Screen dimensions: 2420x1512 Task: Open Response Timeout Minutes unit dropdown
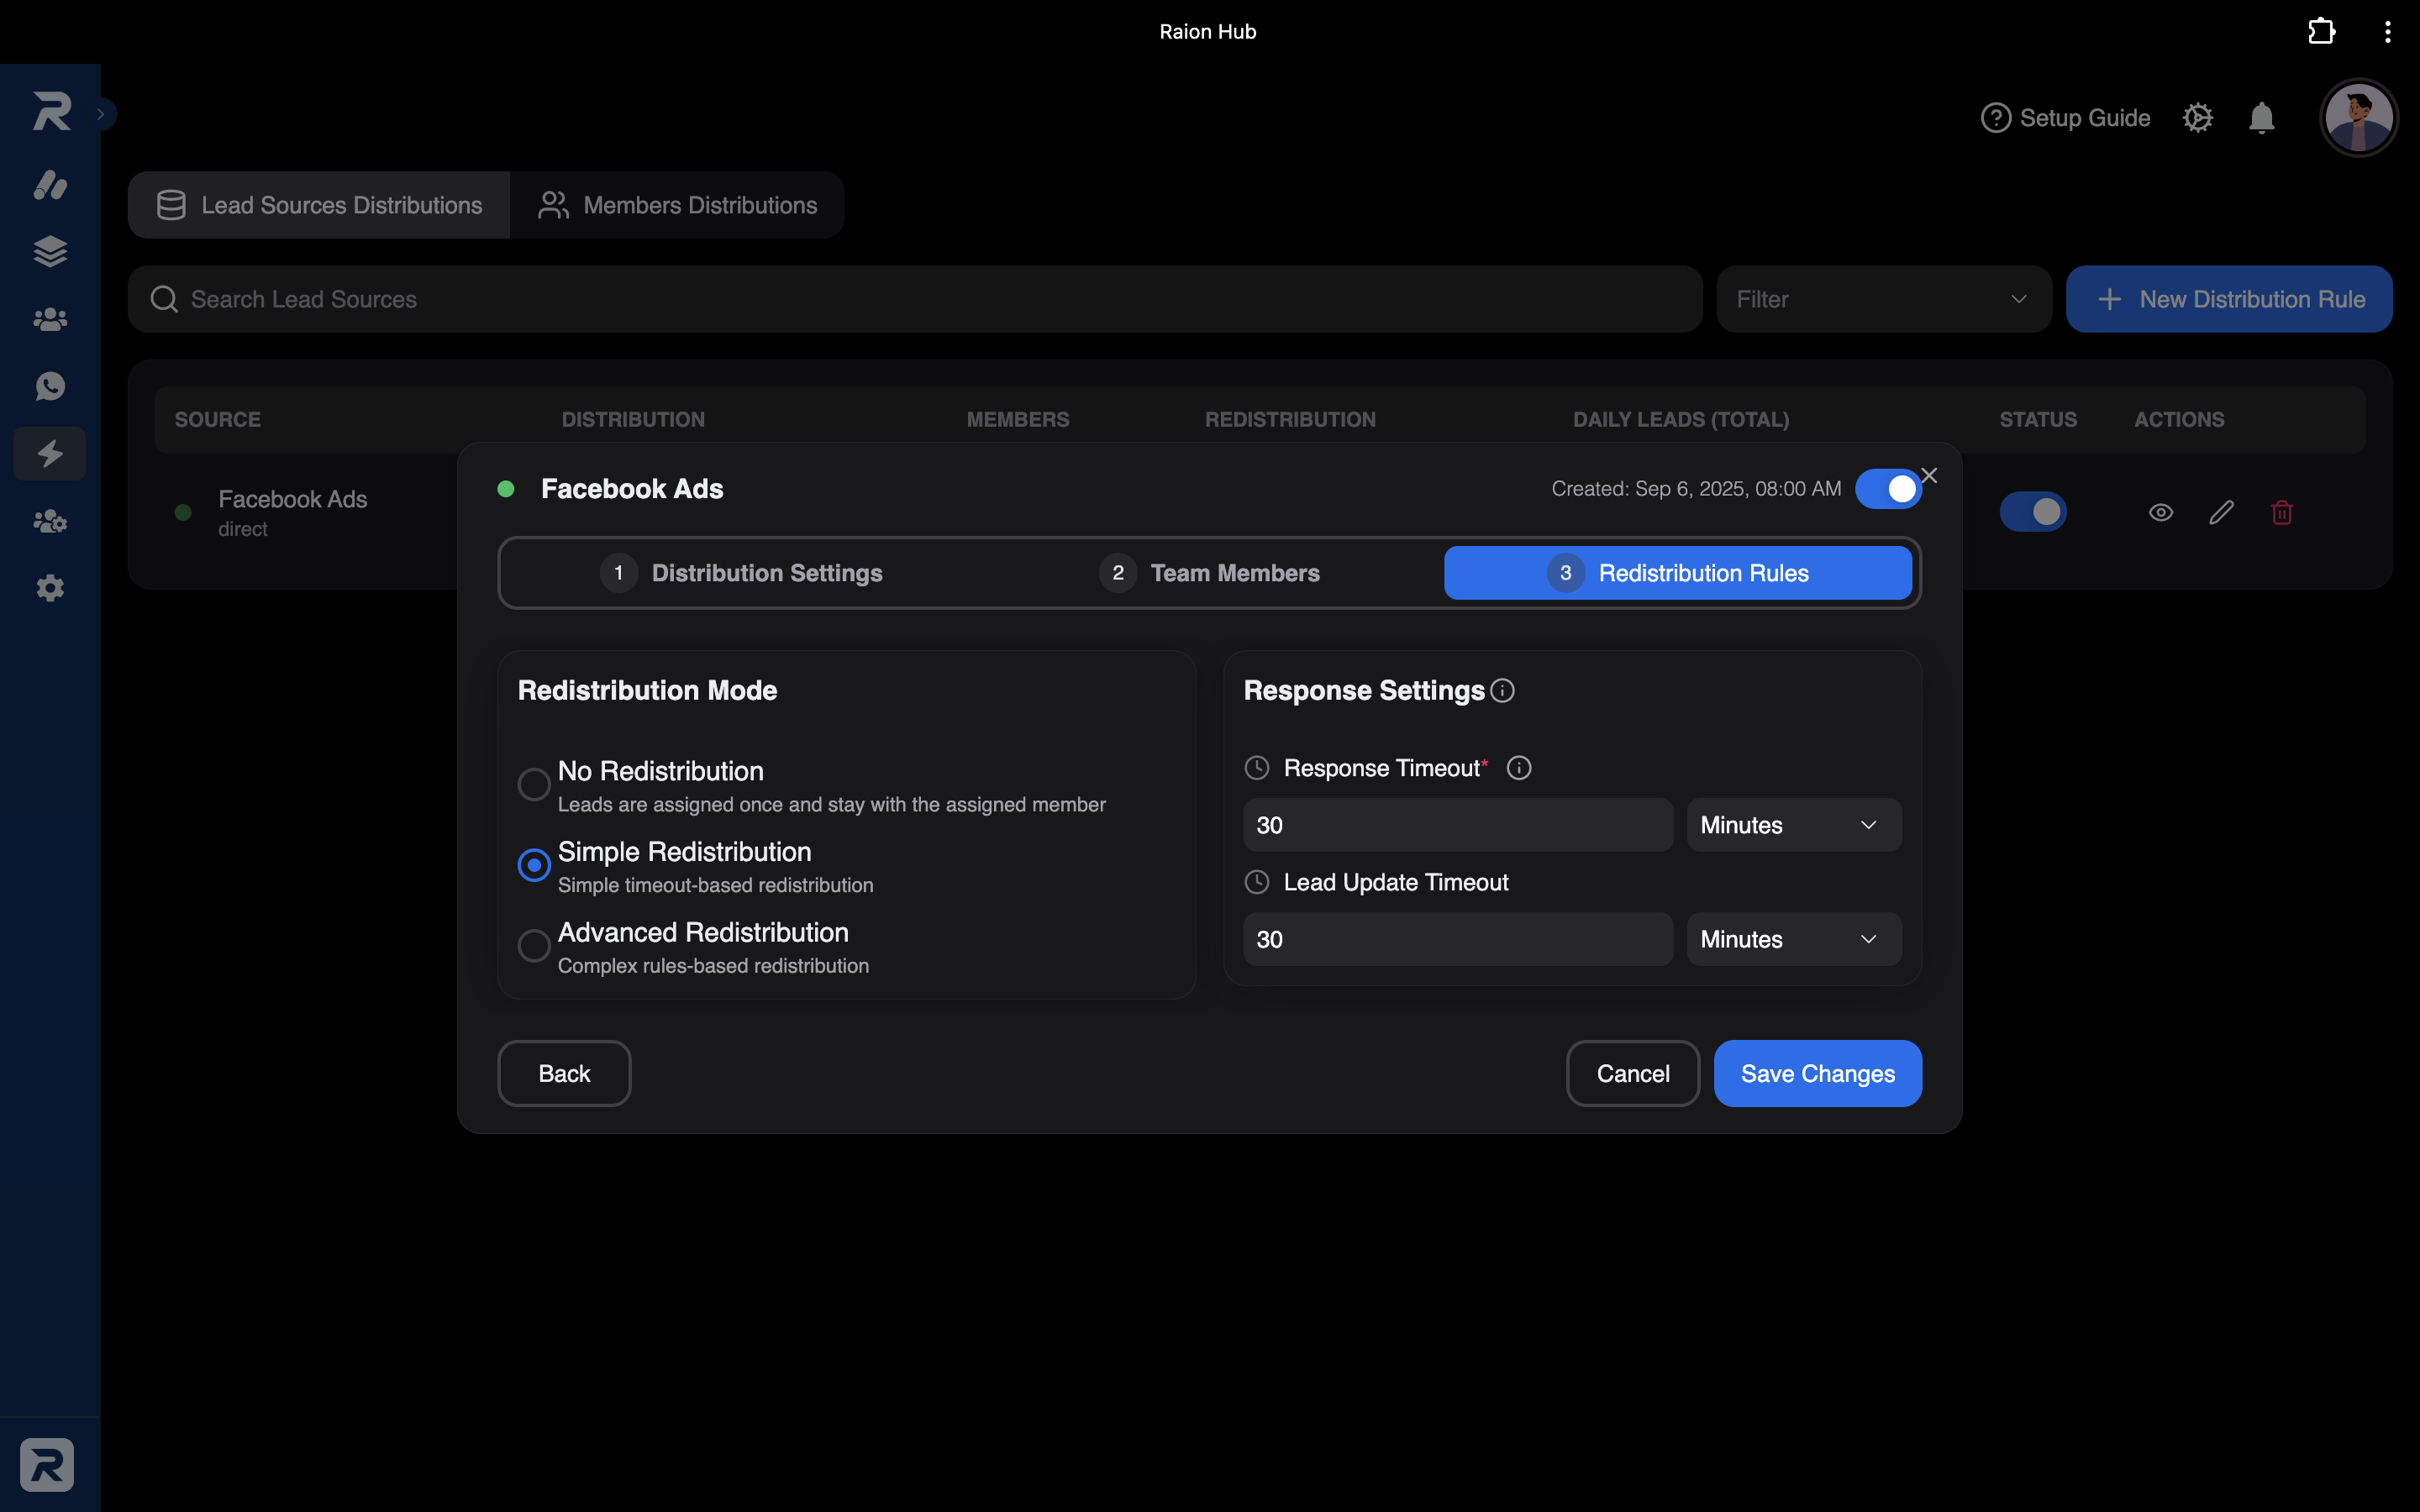click(1794, 825)
